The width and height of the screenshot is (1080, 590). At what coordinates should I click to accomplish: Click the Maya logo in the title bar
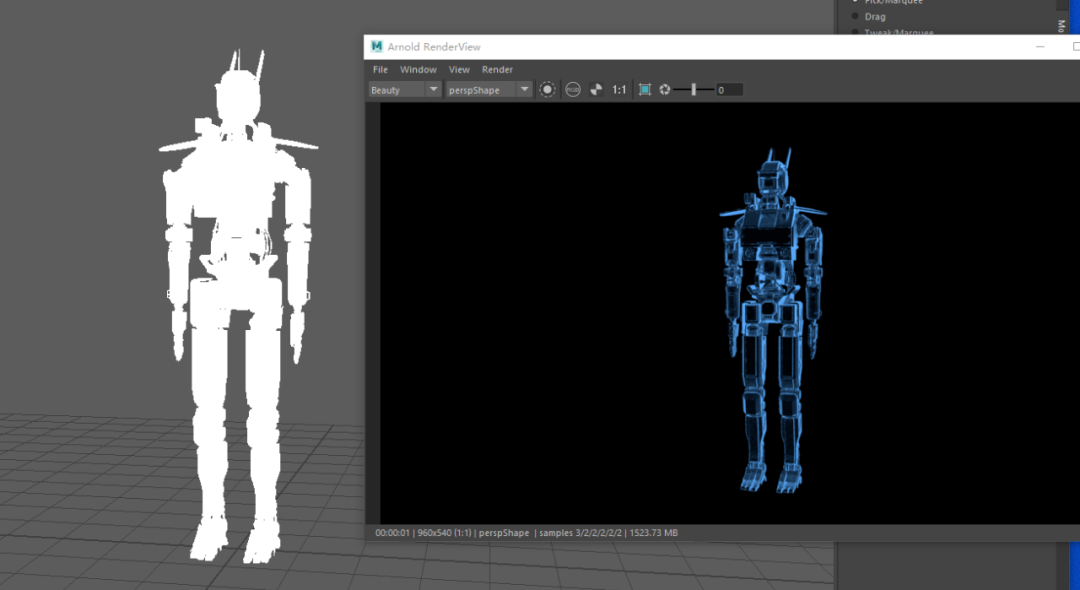coord(377,47)
